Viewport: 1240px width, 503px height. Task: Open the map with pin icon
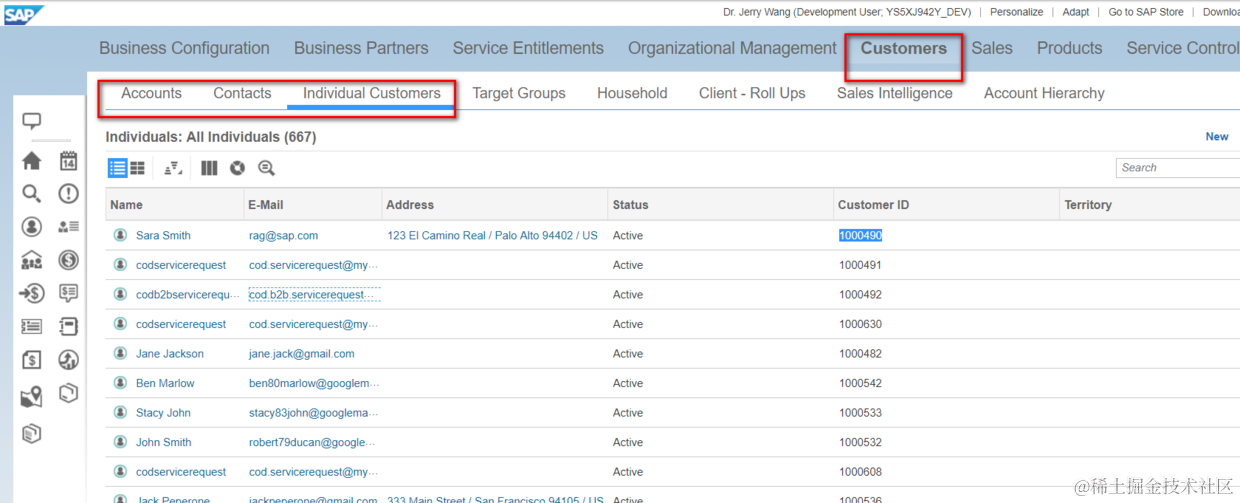[32, 397]
